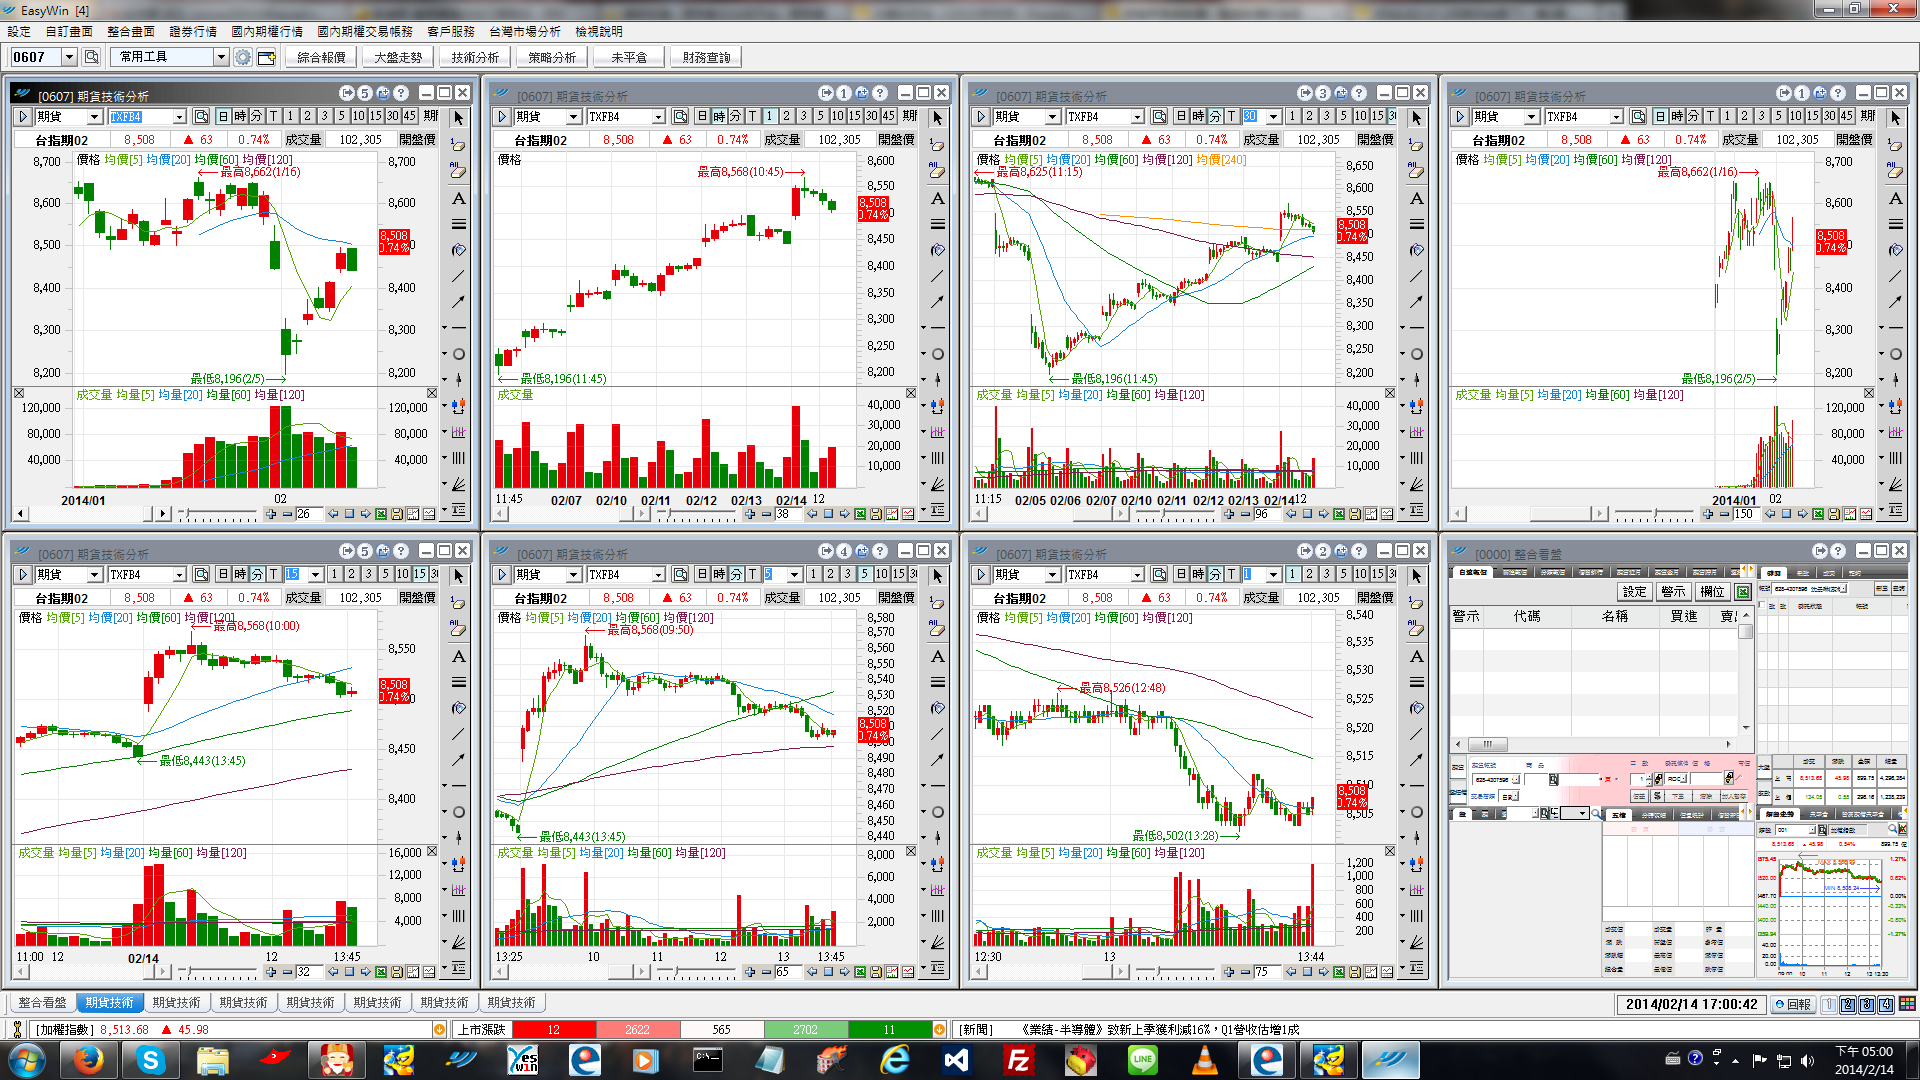Toggle 日 daily period in first chart
Screen dimensions: 1920x1080
tap(224, 117)
